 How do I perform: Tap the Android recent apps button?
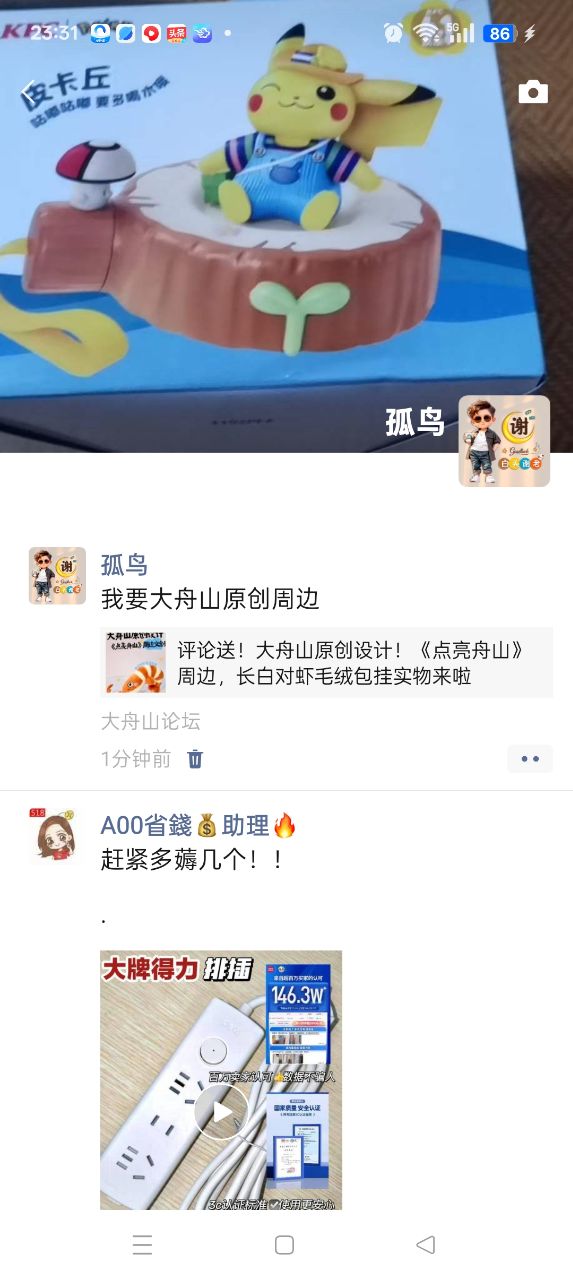(143, 1244)
